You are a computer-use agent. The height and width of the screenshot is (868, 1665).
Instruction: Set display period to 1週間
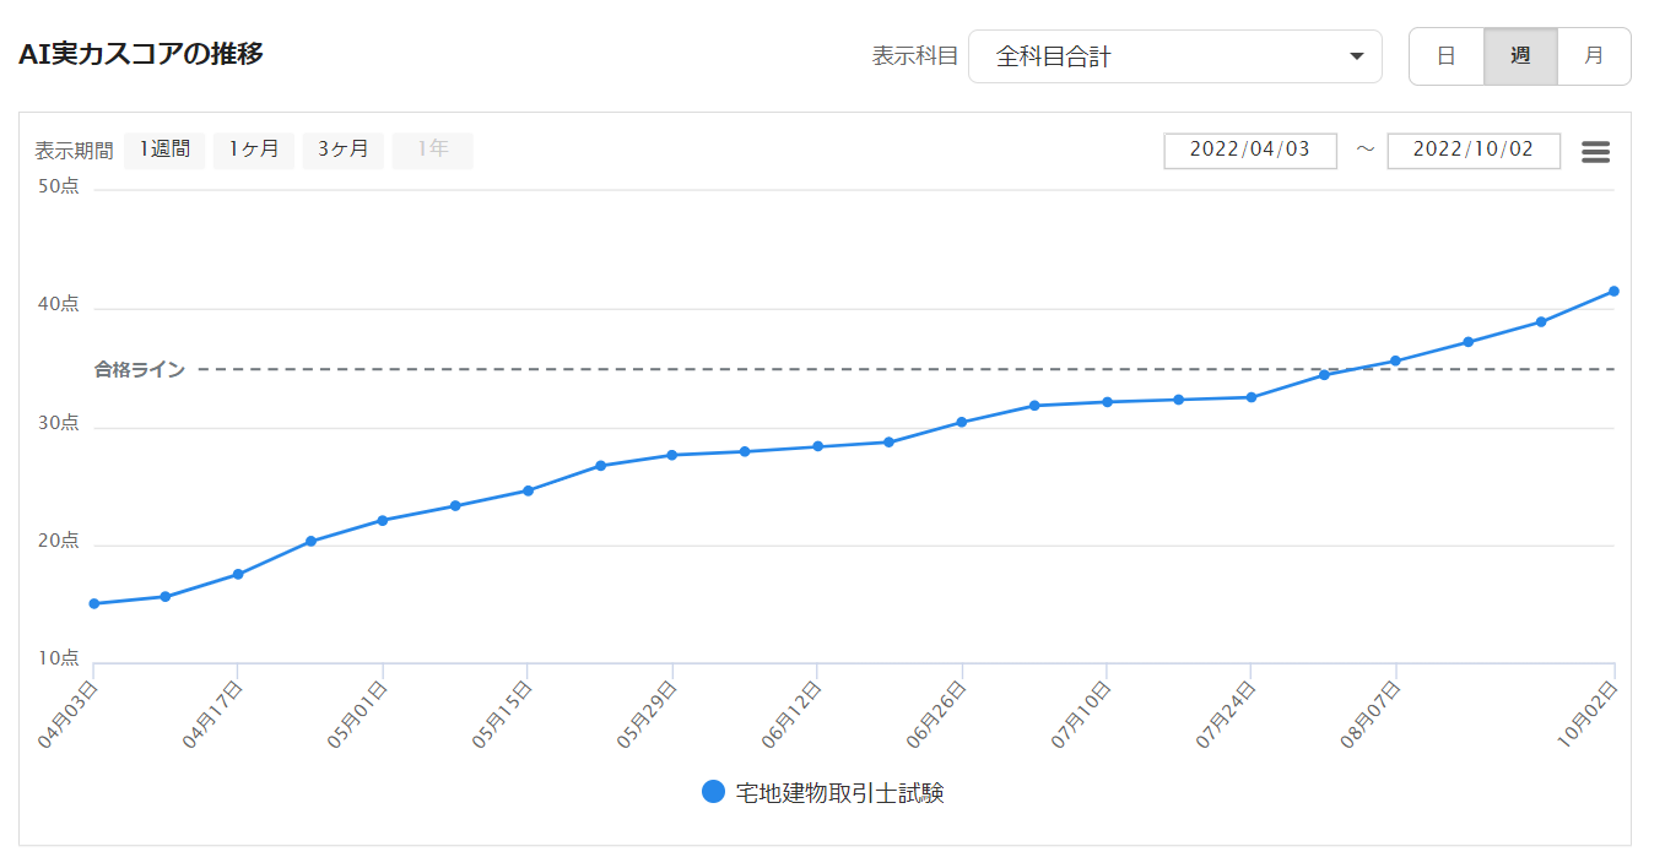165,150
